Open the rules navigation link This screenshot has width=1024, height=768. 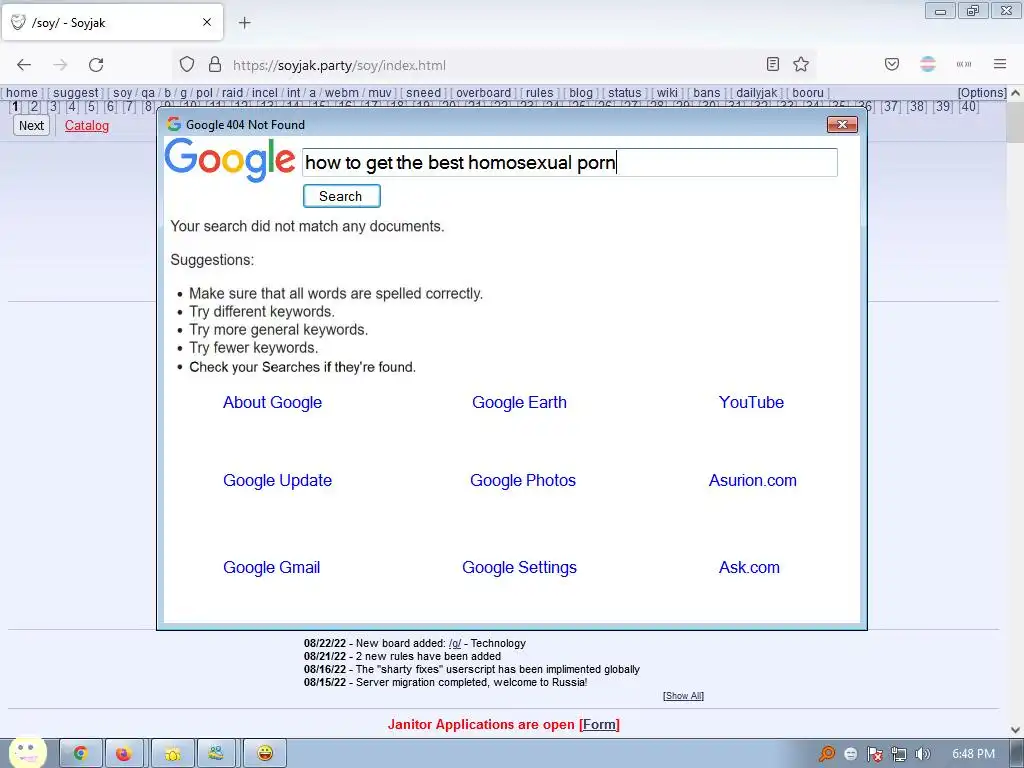[539, 93]
